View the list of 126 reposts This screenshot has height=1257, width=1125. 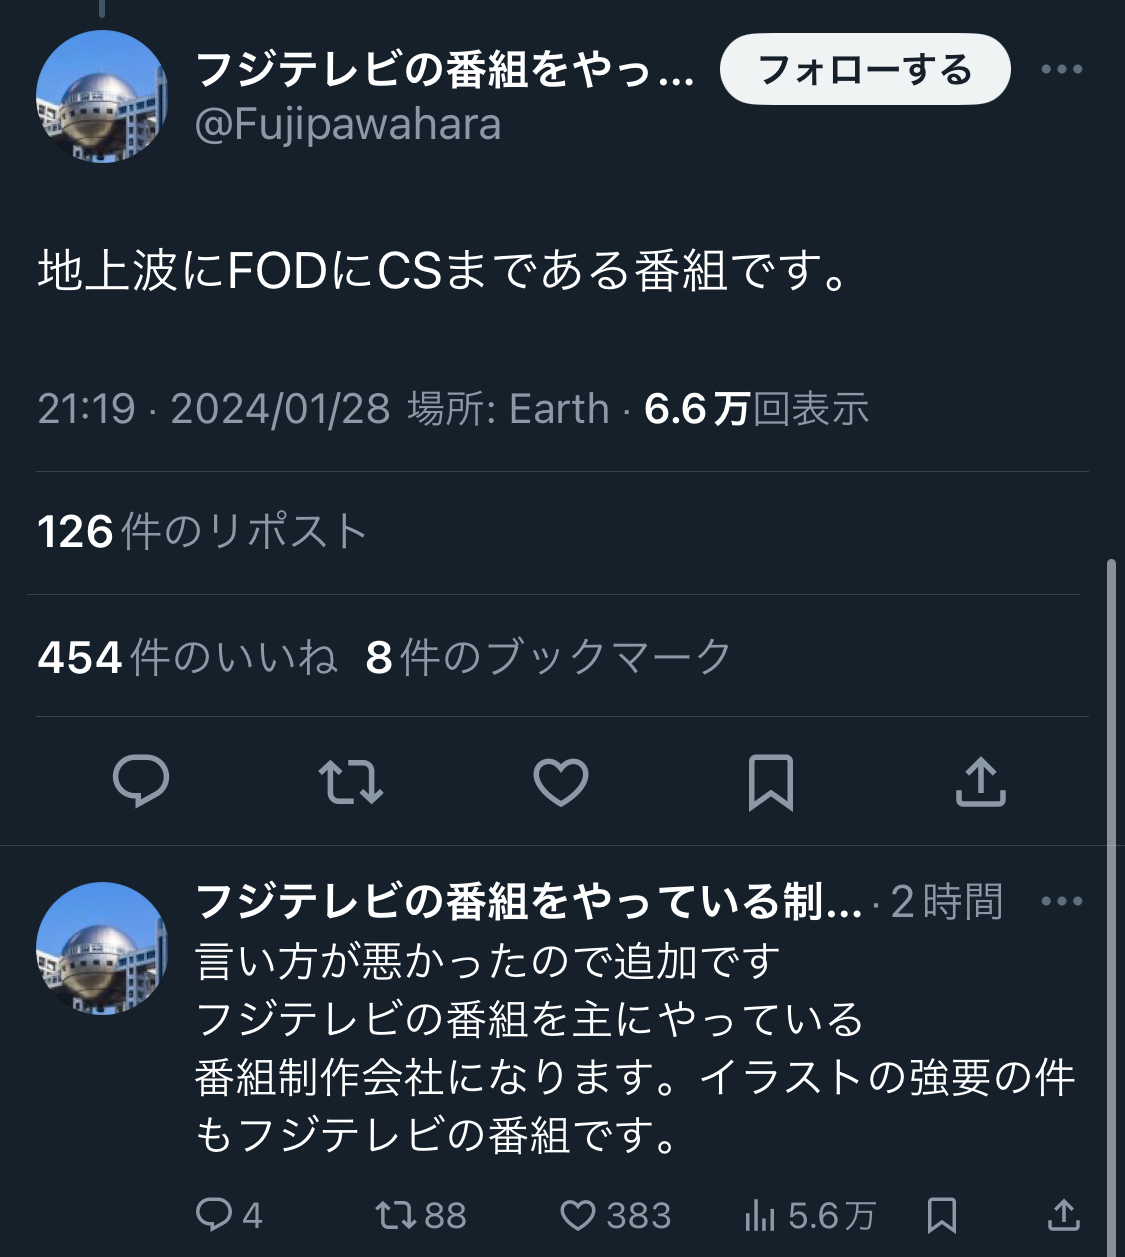203,532
